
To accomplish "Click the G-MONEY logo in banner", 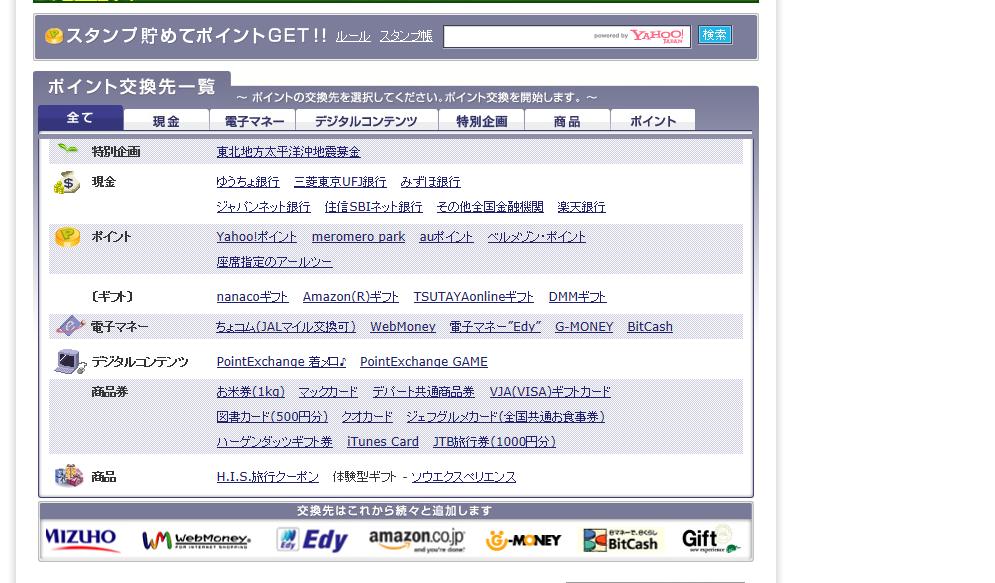I will pyautogui.click(x=523, y=541).
